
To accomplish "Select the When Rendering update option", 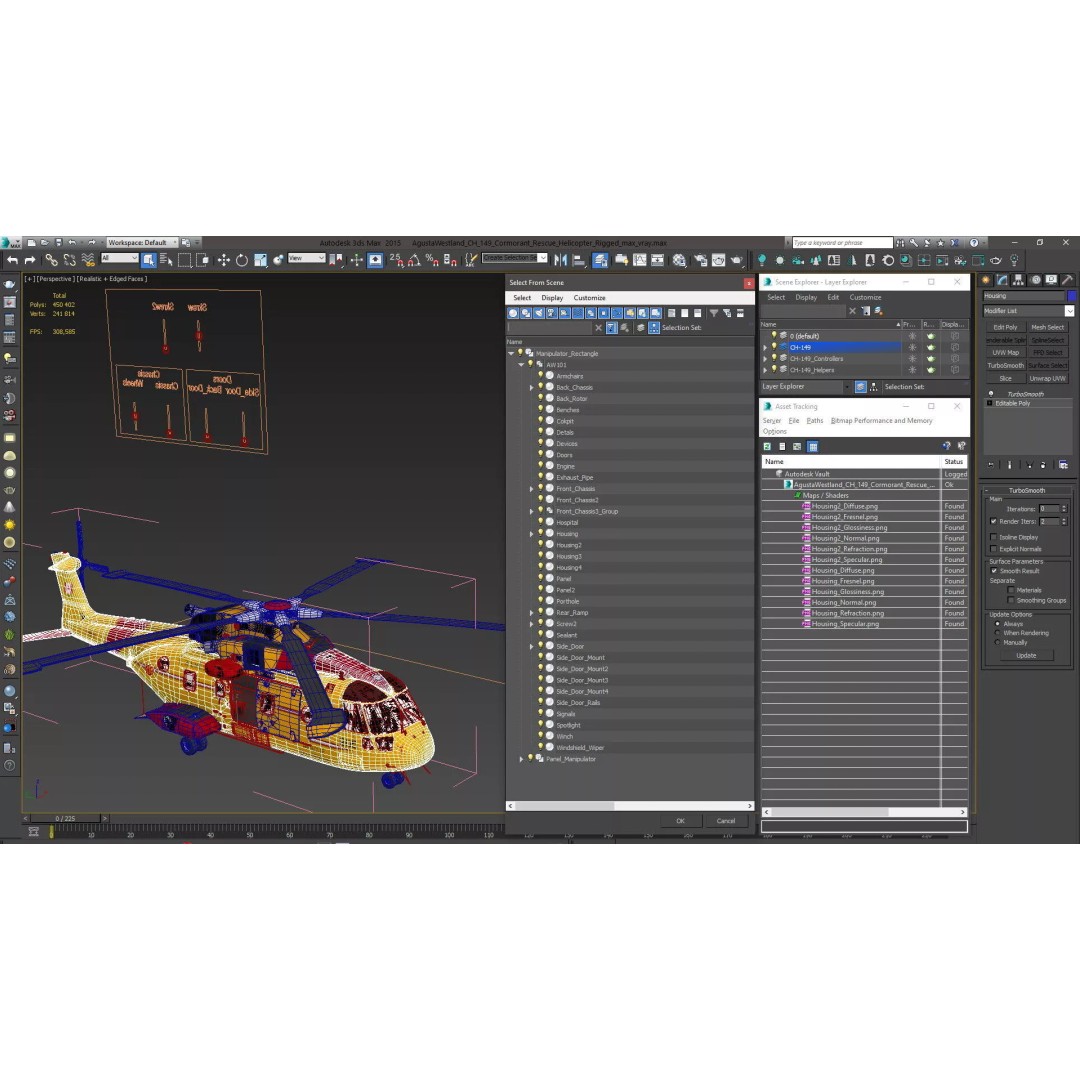I will [997, 633].
